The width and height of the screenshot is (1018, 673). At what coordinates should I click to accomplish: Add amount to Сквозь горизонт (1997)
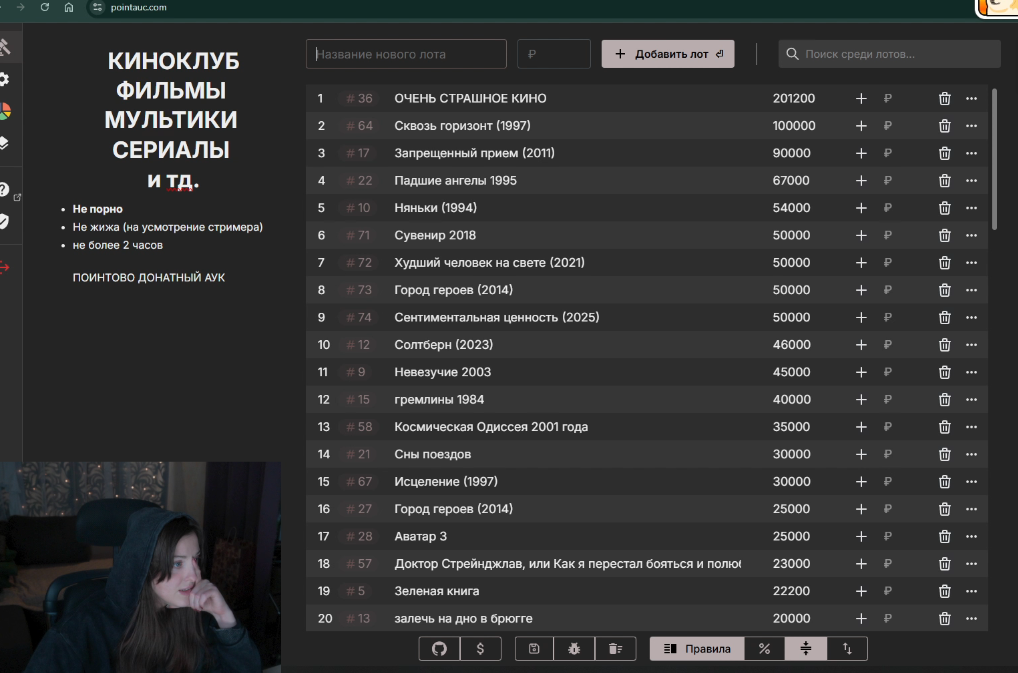coord(861,126)
